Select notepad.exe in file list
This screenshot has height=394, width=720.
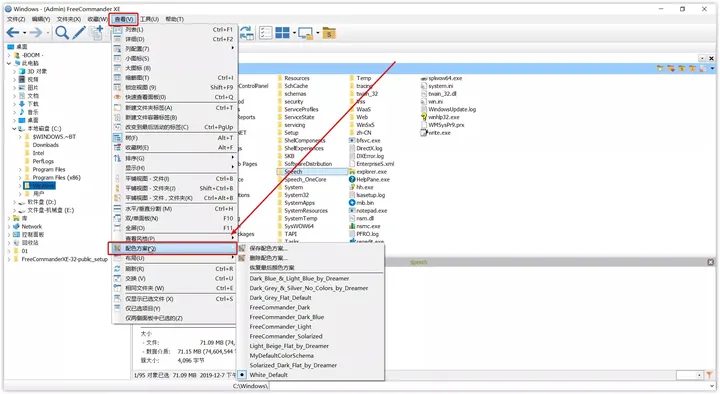(371, 210)
